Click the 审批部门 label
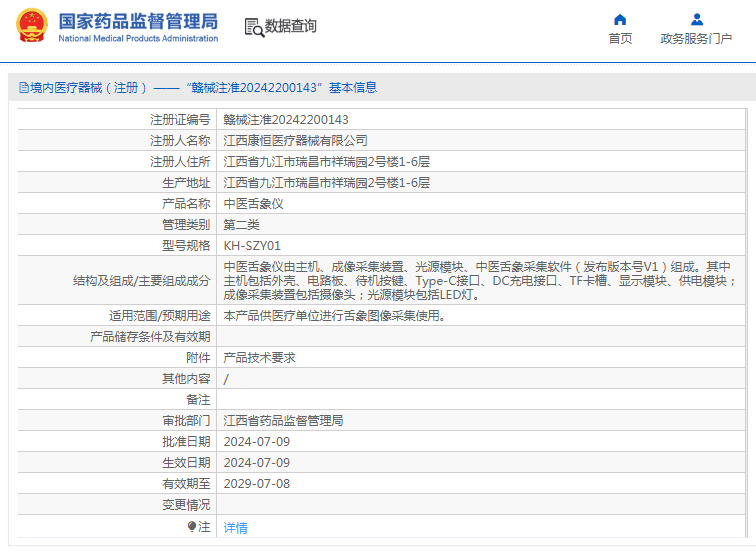The image size is (756, 553). (x=186, y=421)
